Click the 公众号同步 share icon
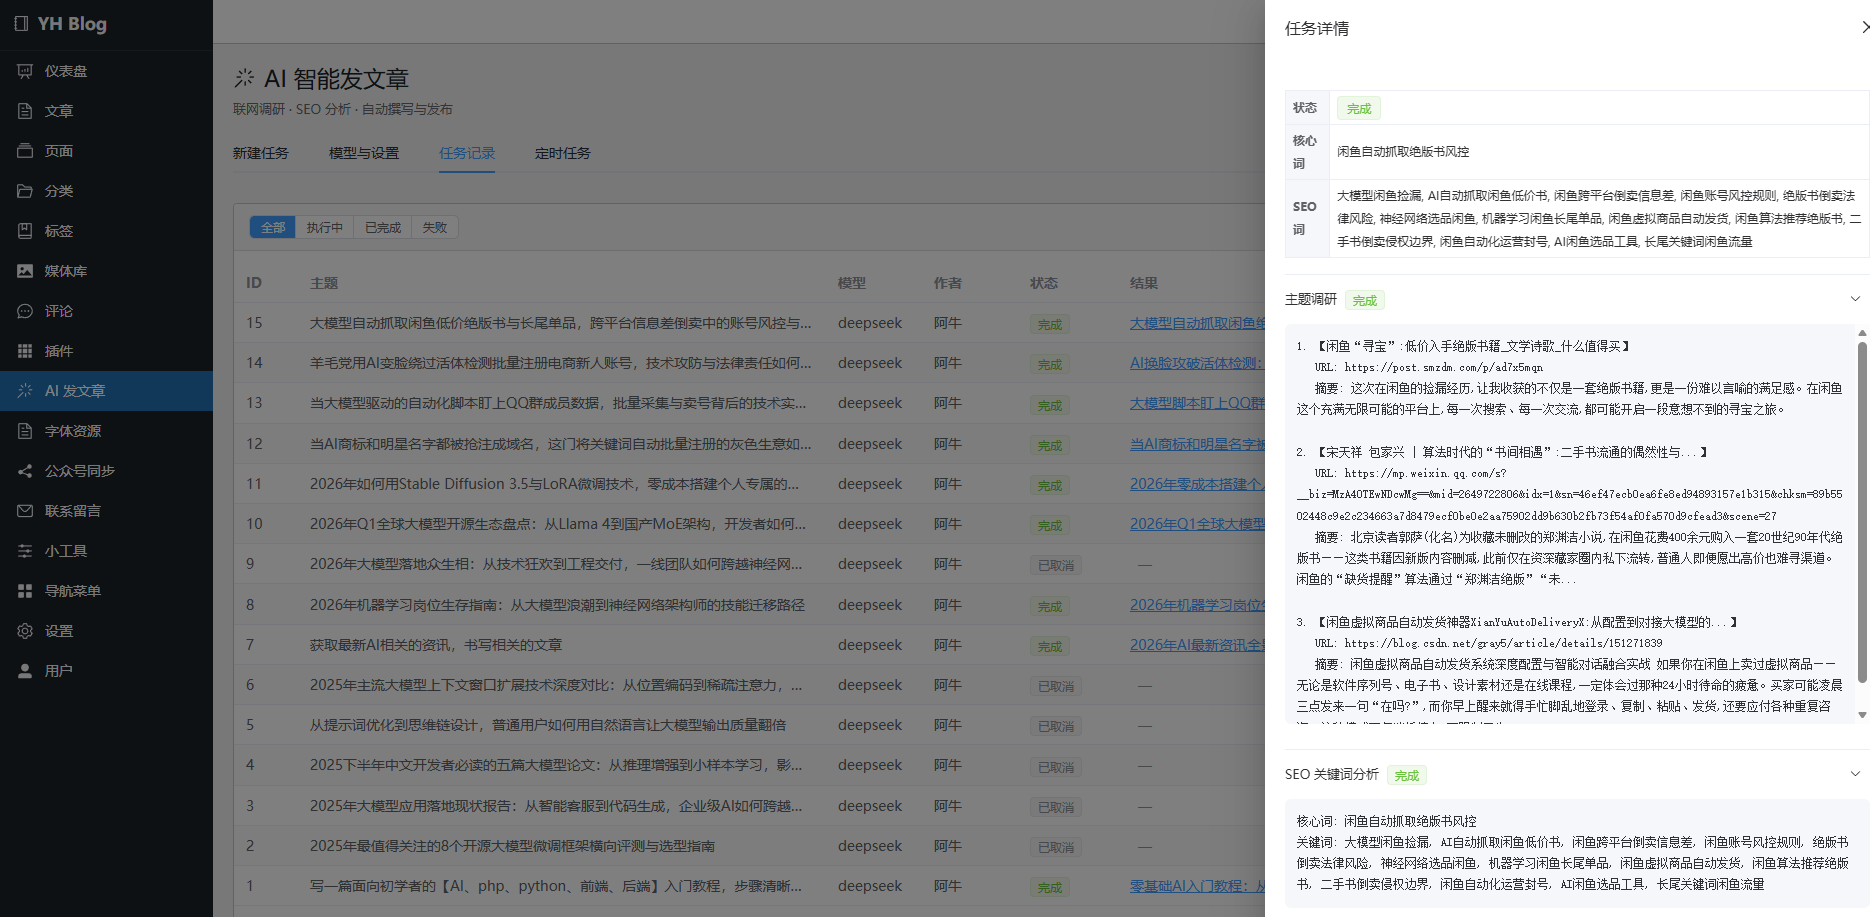The height and width of the screenshot is (917, 1870). click(25, 471)
